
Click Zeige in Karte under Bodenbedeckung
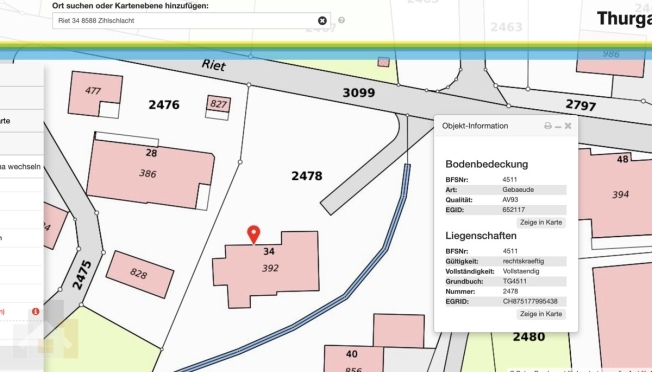coord(541,222)
